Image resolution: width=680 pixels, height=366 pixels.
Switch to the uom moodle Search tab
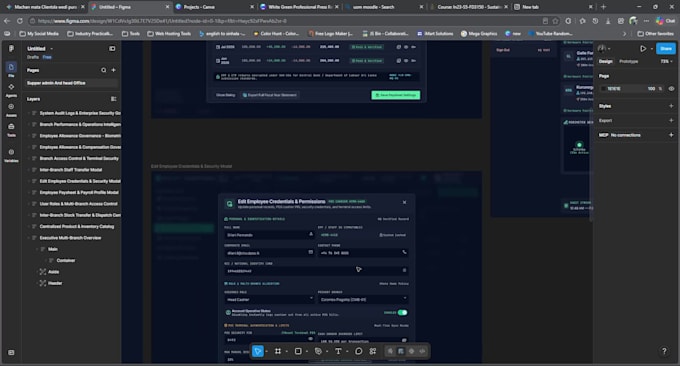coord(383,7)
